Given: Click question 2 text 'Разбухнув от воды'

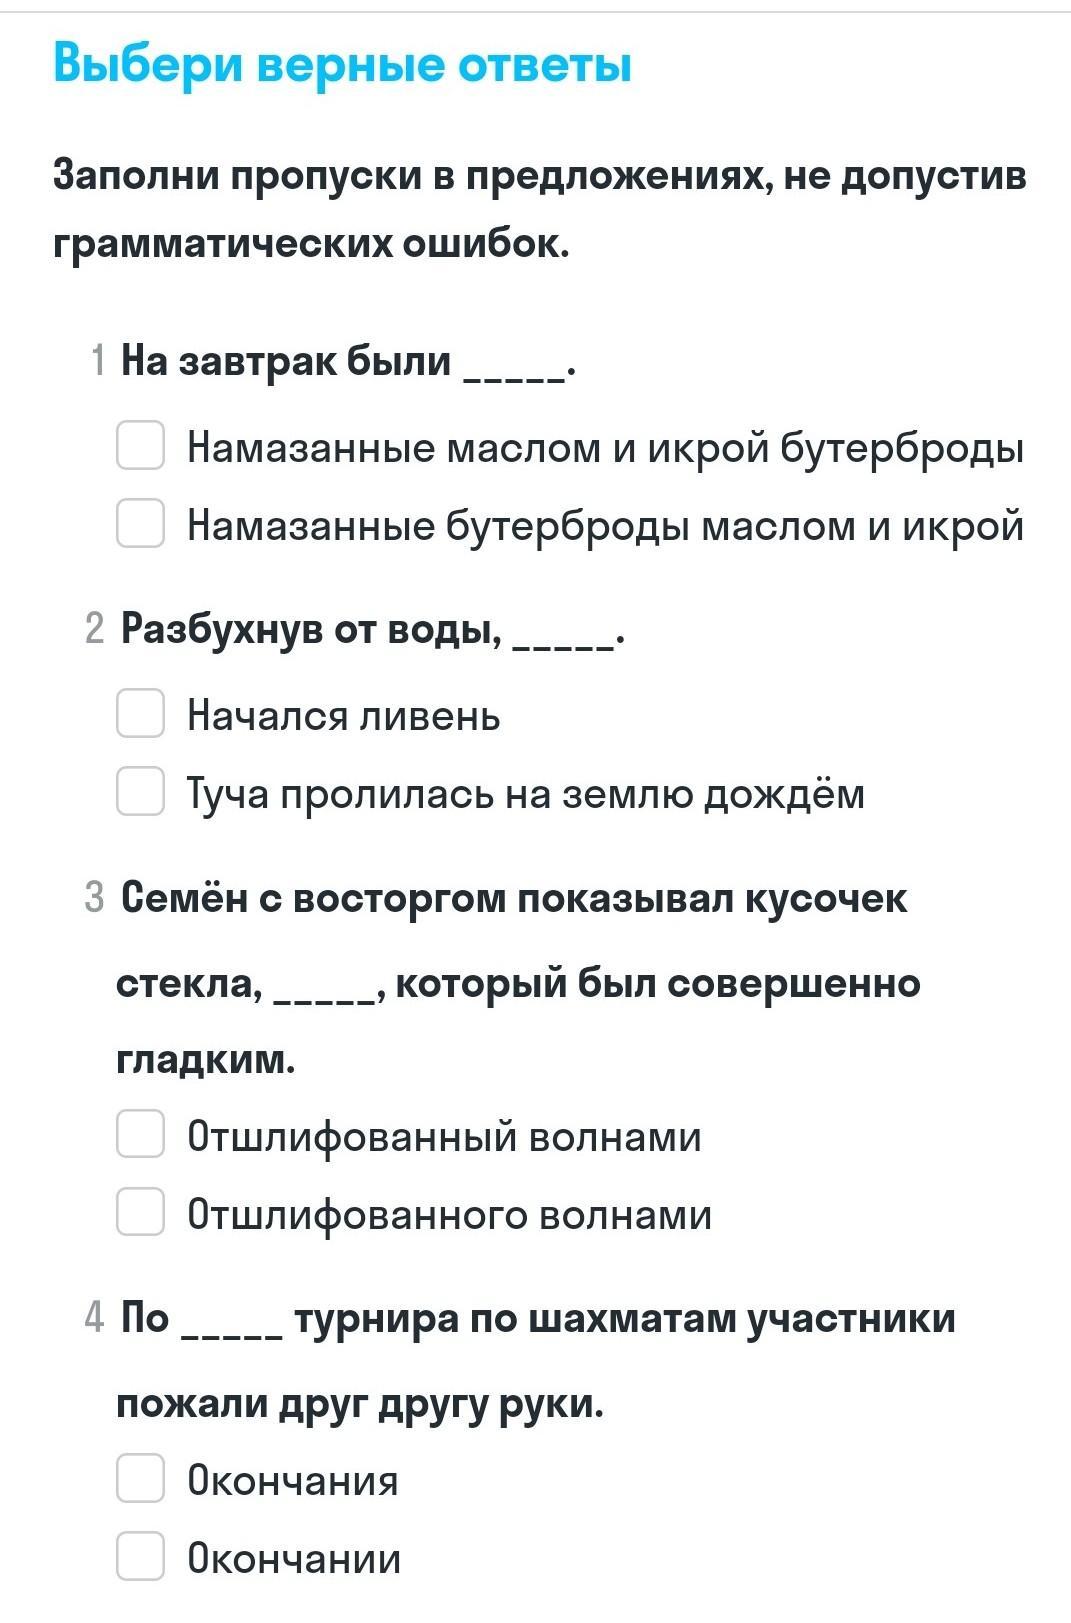Looking at the screenshot, I should point(312,629).
